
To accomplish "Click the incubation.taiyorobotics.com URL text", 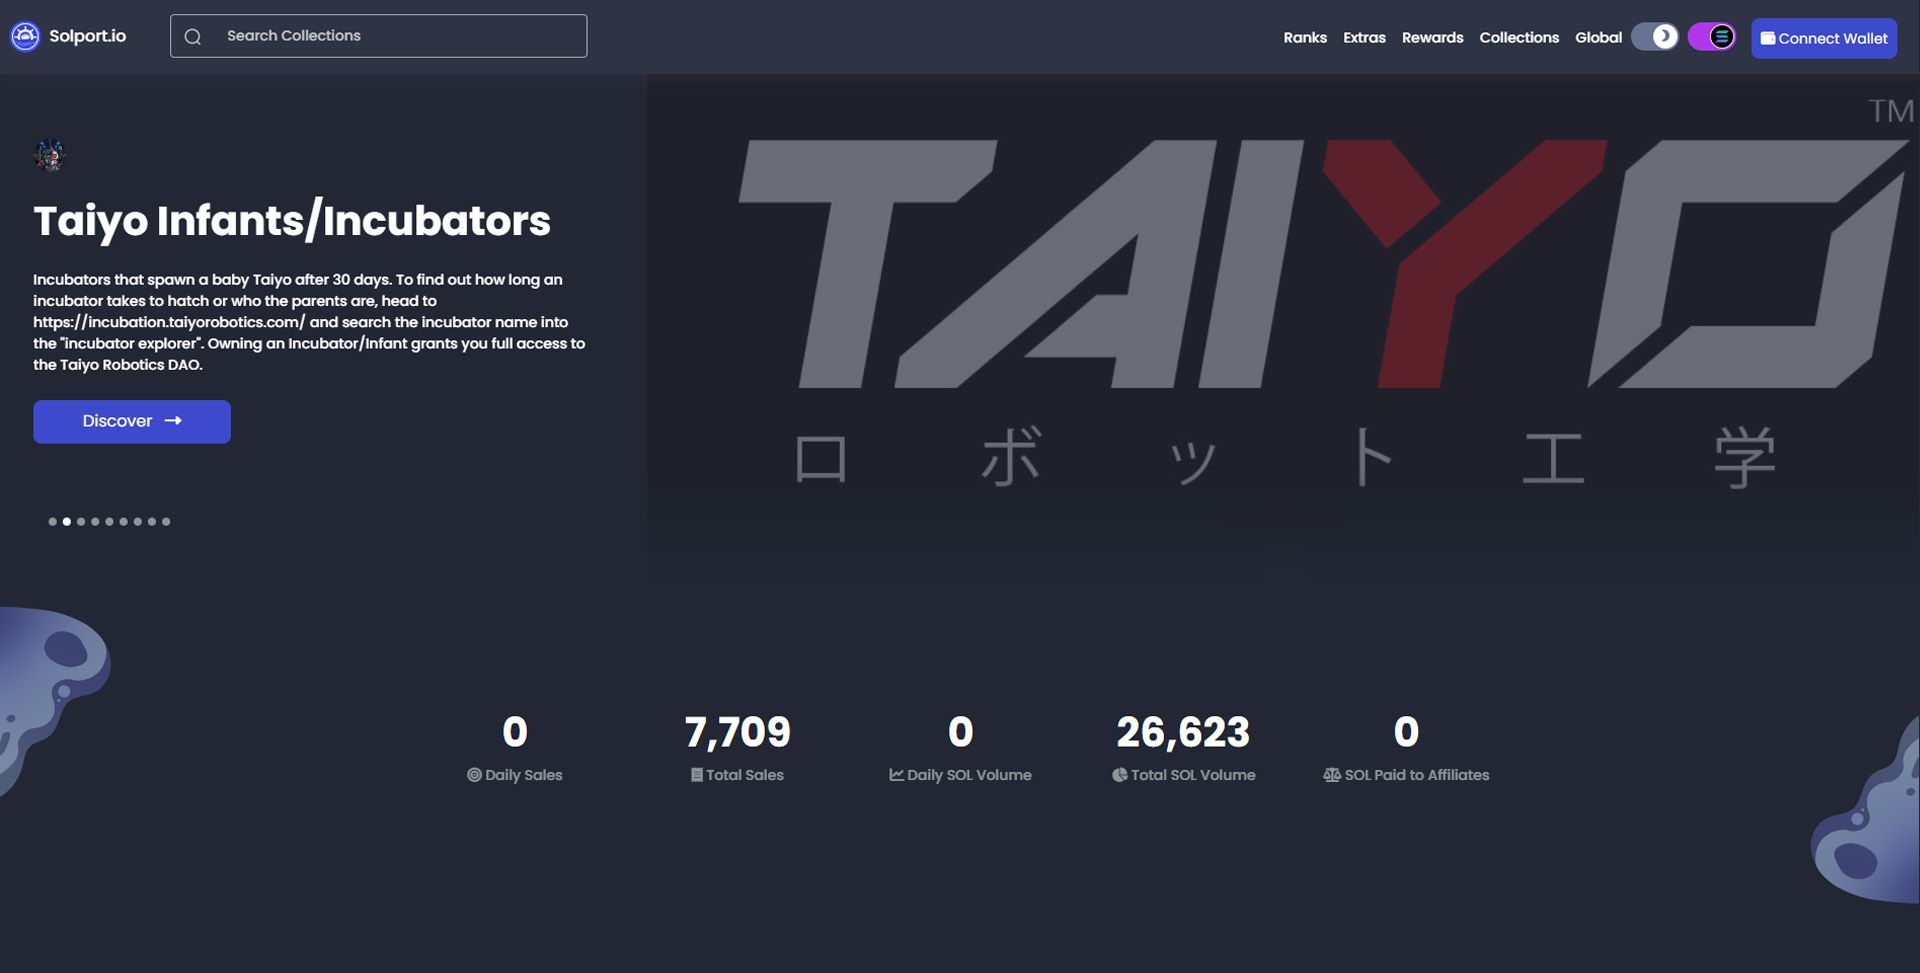I will point(169,322).
